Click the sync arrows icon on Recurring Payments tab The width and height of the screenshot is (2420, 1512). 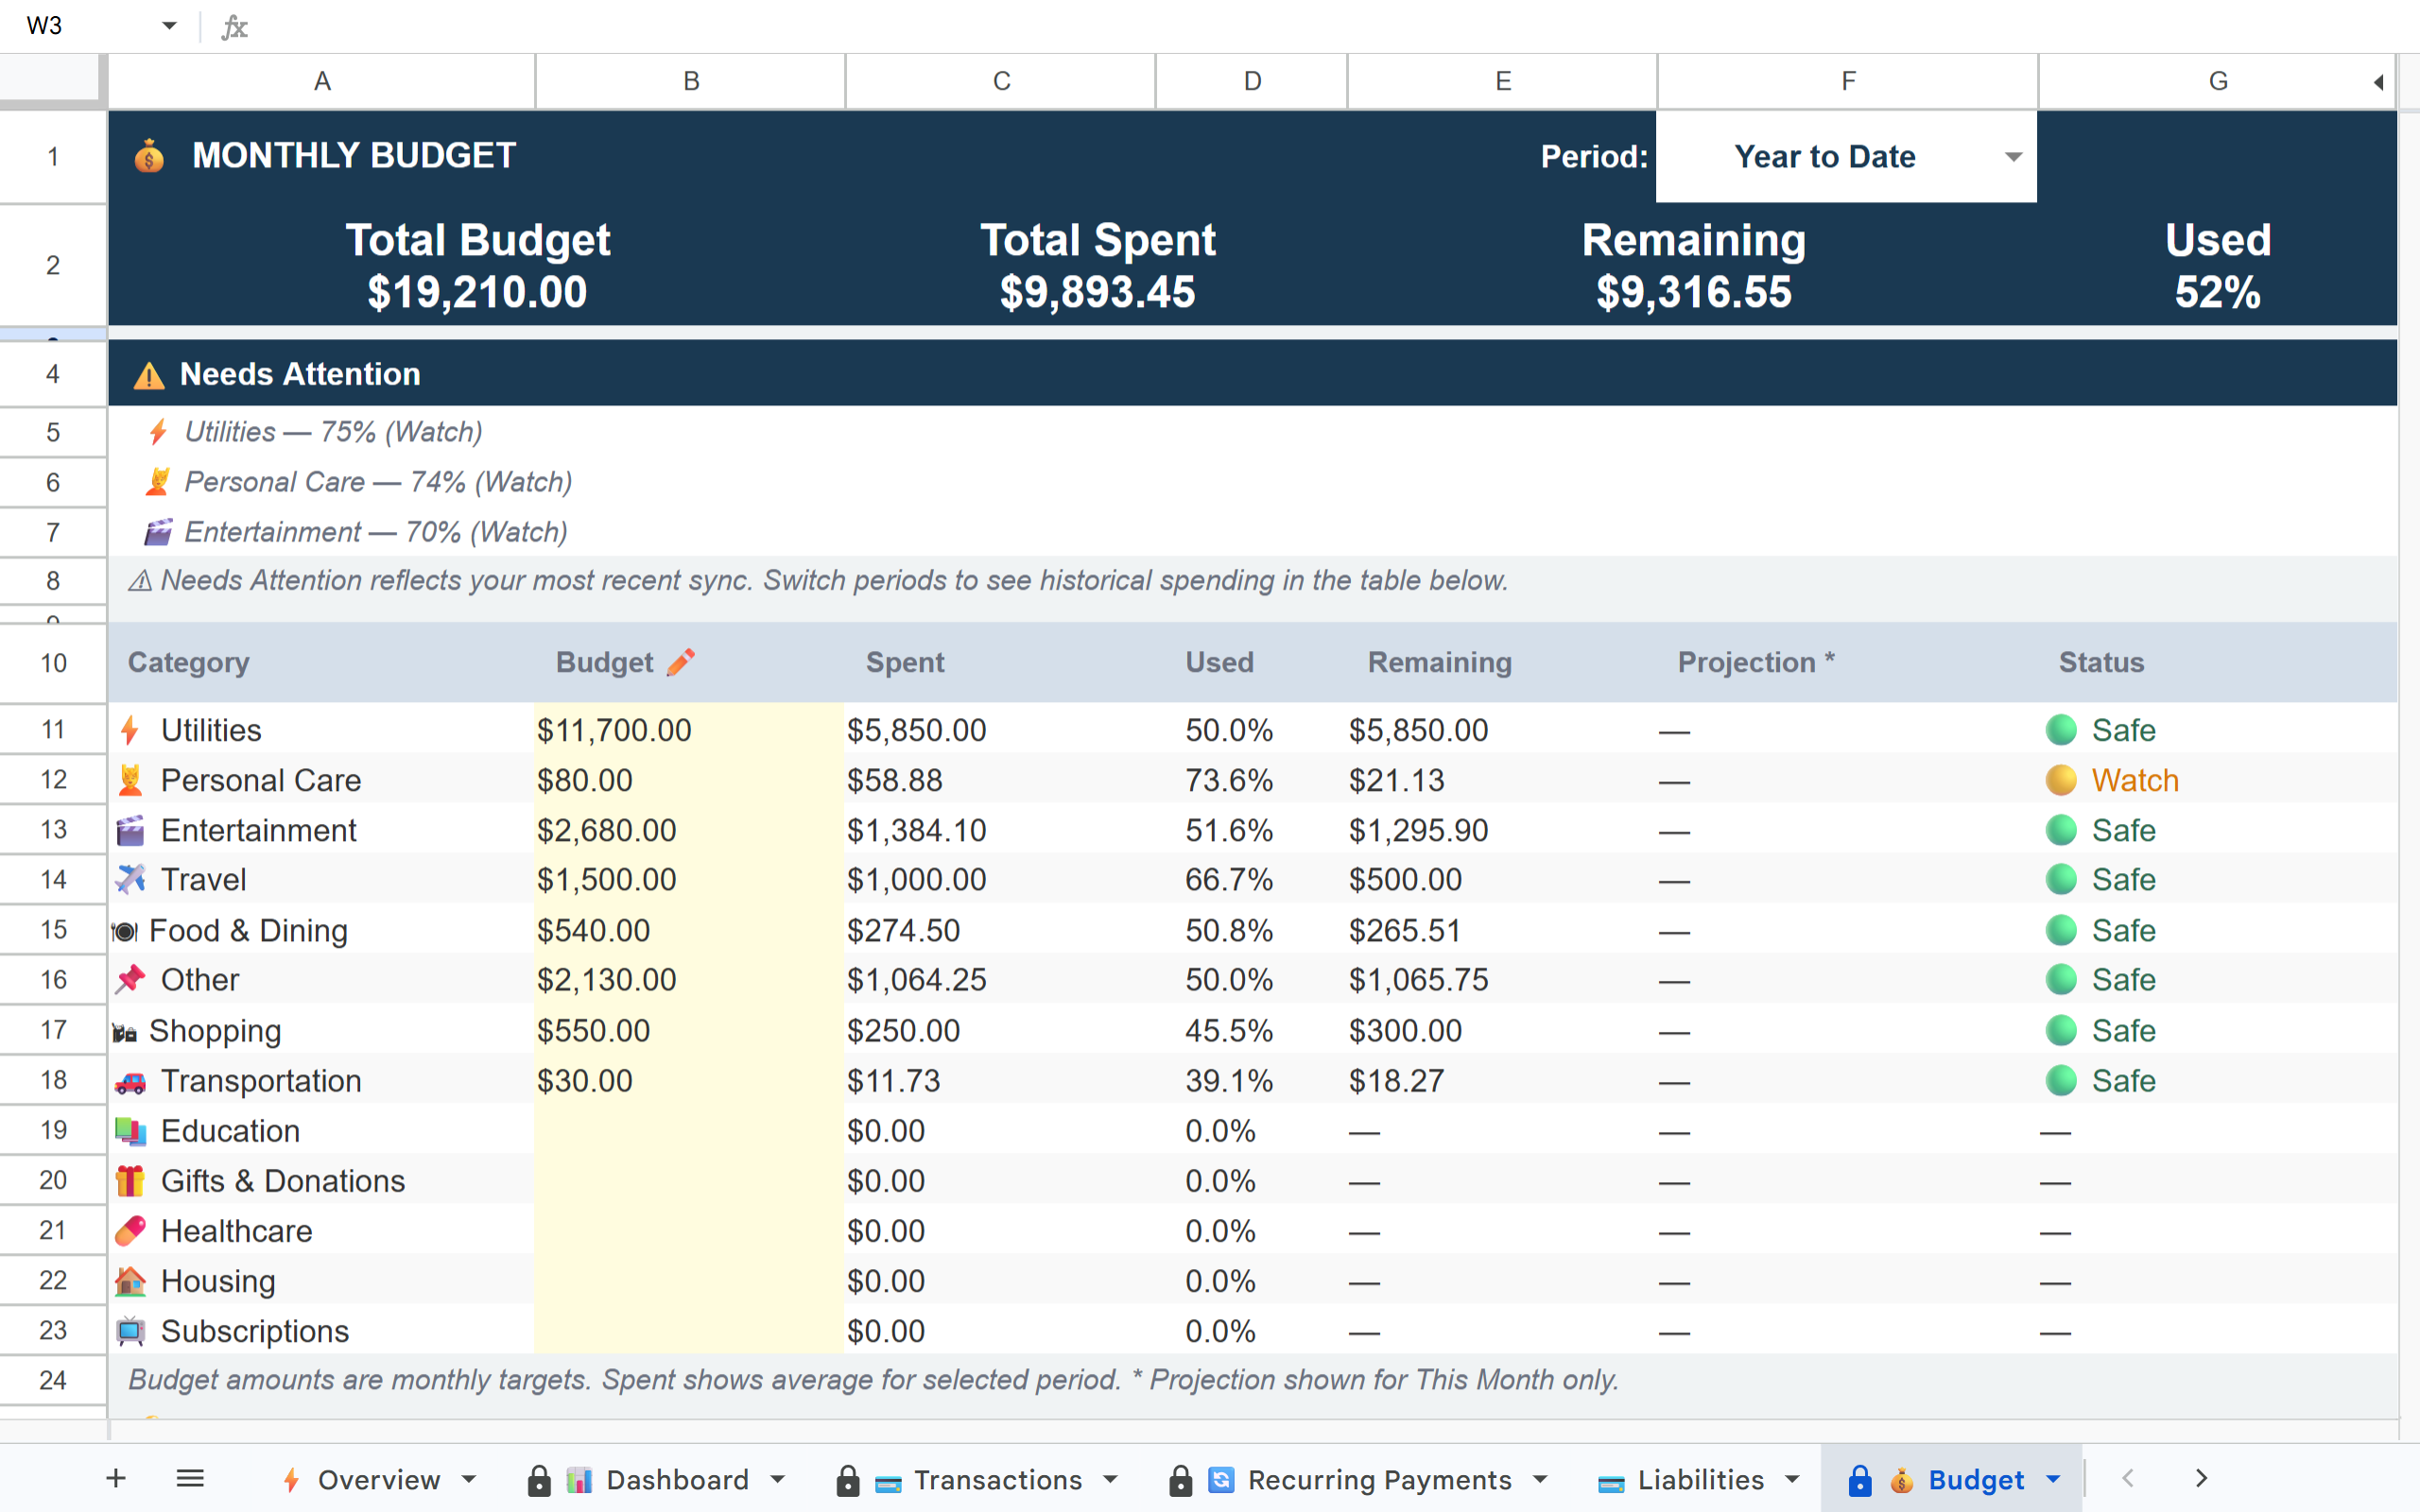[1222, 1480]
